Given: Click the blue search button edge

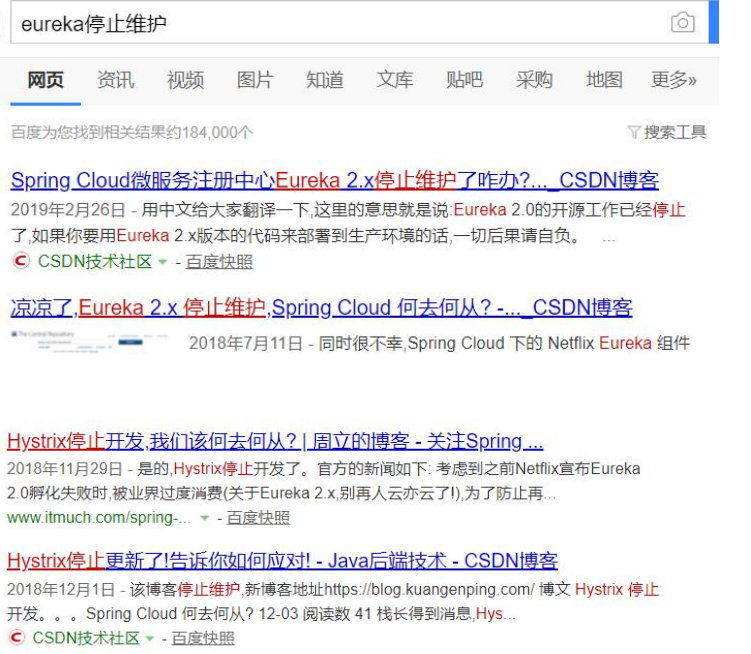Looking at the screenshot, I should [714, 22].
